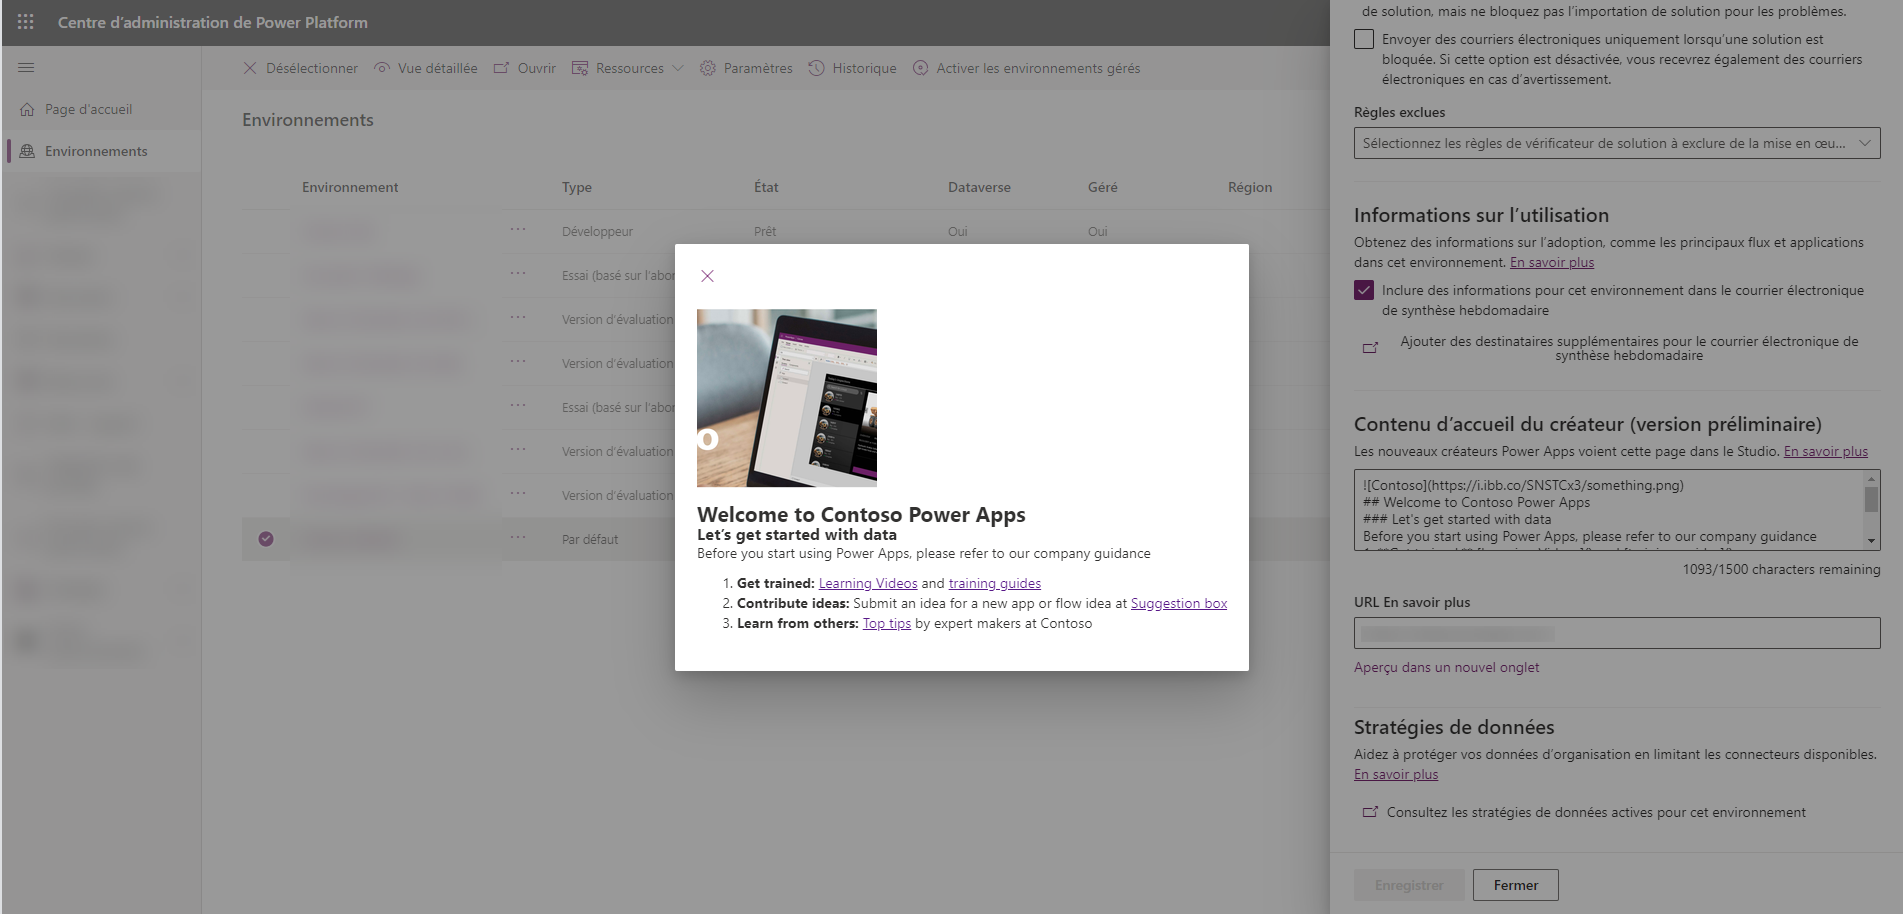Open the training guides link

(995, 583)
